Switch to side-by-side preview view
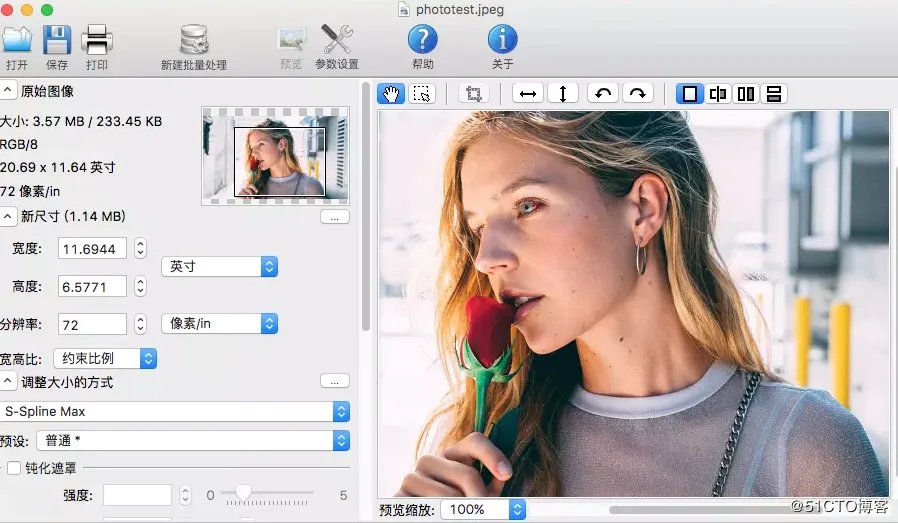Screen dimensions: 898x523 [746, 93]
